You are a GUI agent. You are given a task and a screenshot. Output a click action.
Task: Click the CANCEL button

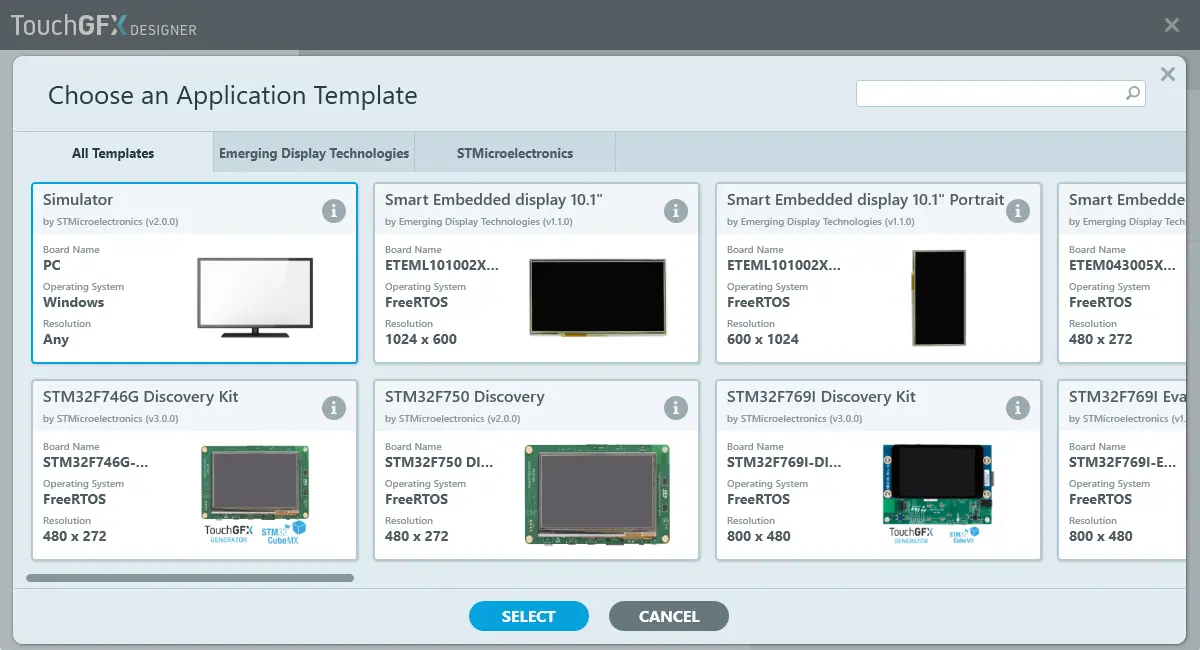[669, 616]
